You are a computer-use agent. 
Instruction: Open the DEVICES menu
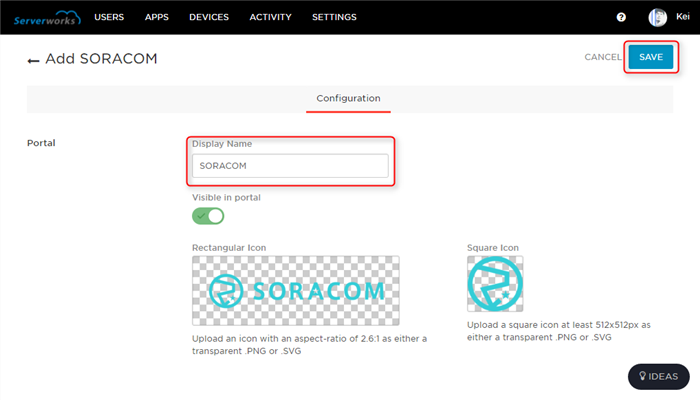click(x=209, y=17)
